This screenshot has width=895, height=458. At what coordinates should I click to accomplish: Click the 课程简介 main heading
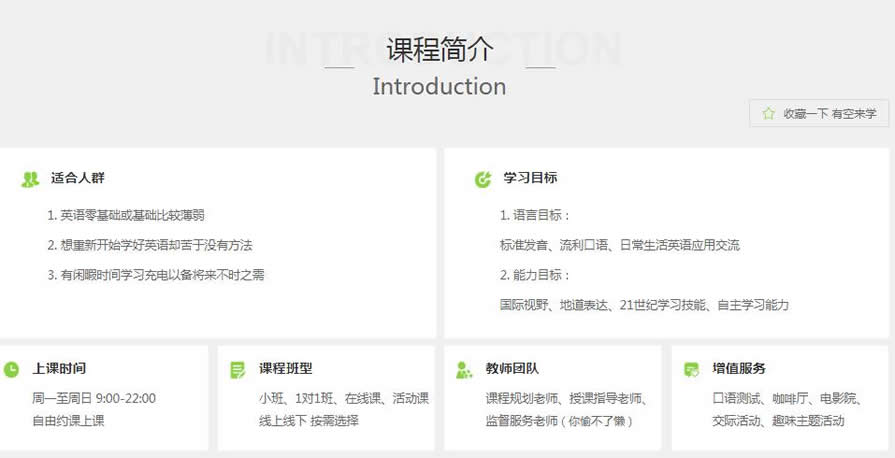tap(440, 48)
